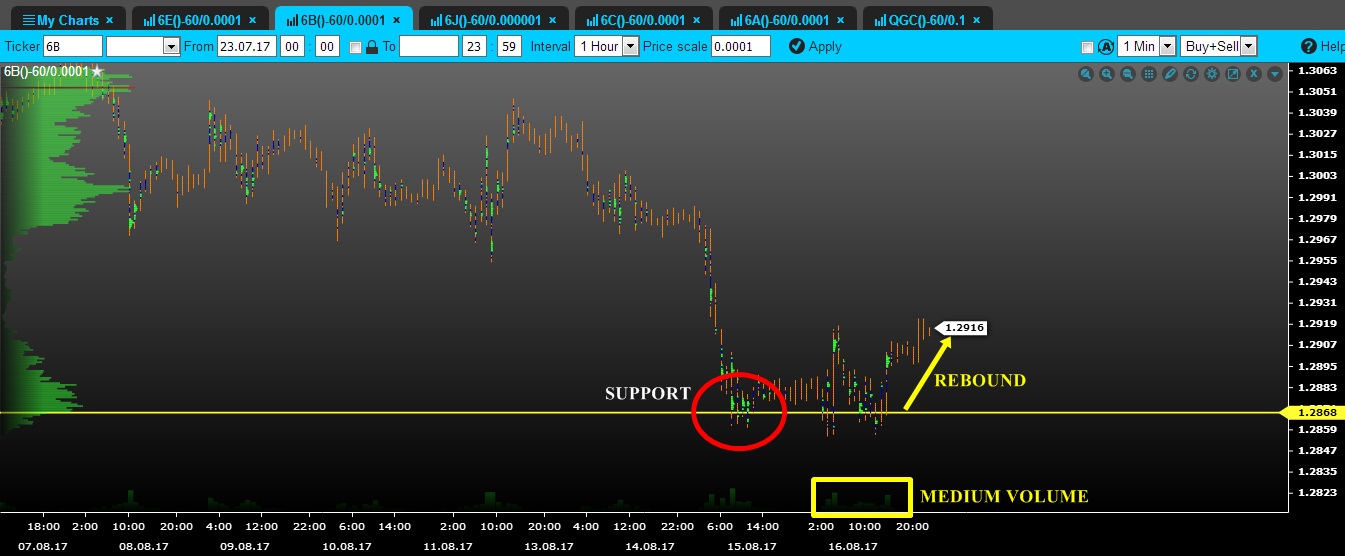Screen dimensions: 1345x556
Task: Click the Price scale input field
Action: [x=741, y=46]
